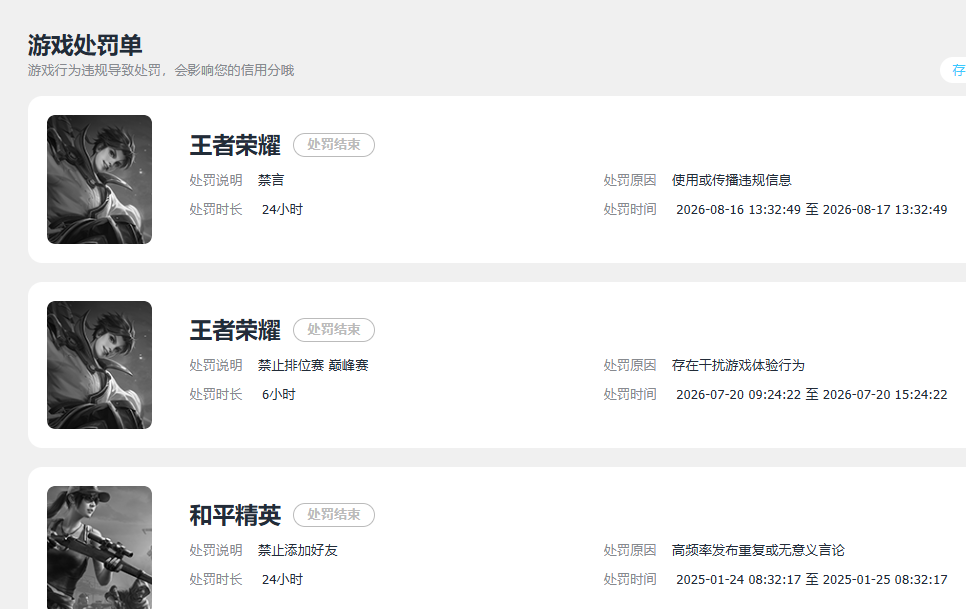Select reason 高频率发布重复或无意义言论
The height and width of the screenshot is (609, 966).
point(758,551)
